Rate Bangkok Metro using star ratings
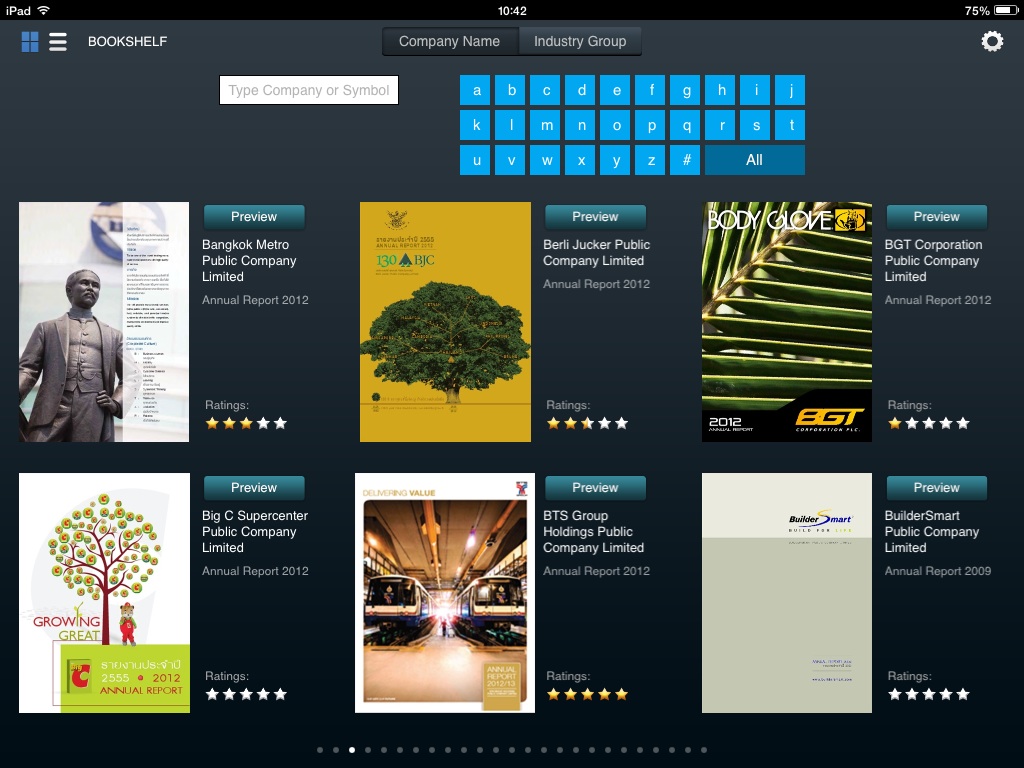Image resolution: width=1024 pixels, height=768 pixels. pos(246,423)
